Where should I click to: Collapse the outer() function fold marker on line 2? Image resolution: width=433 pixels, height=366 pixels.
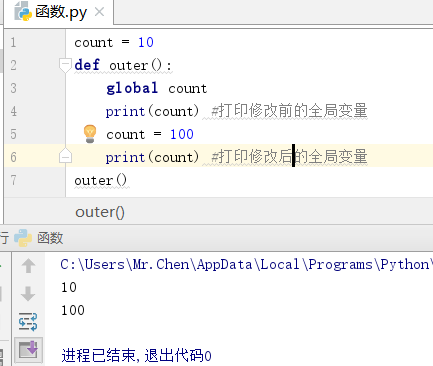[65, 64]
